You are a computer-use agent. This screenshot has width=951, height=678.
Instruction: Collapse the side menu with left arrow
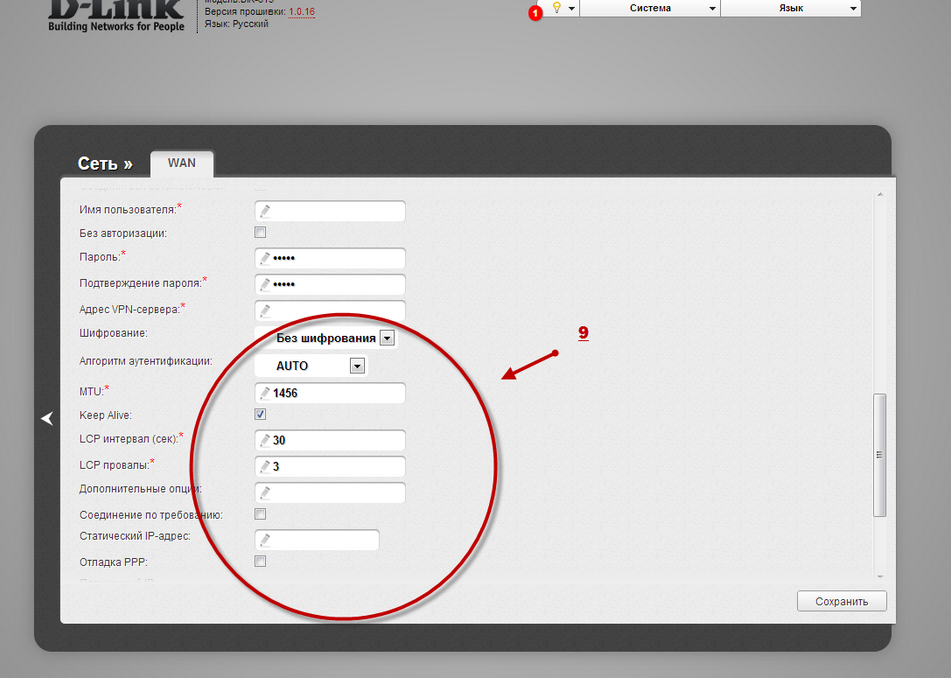tap(47, 418)
